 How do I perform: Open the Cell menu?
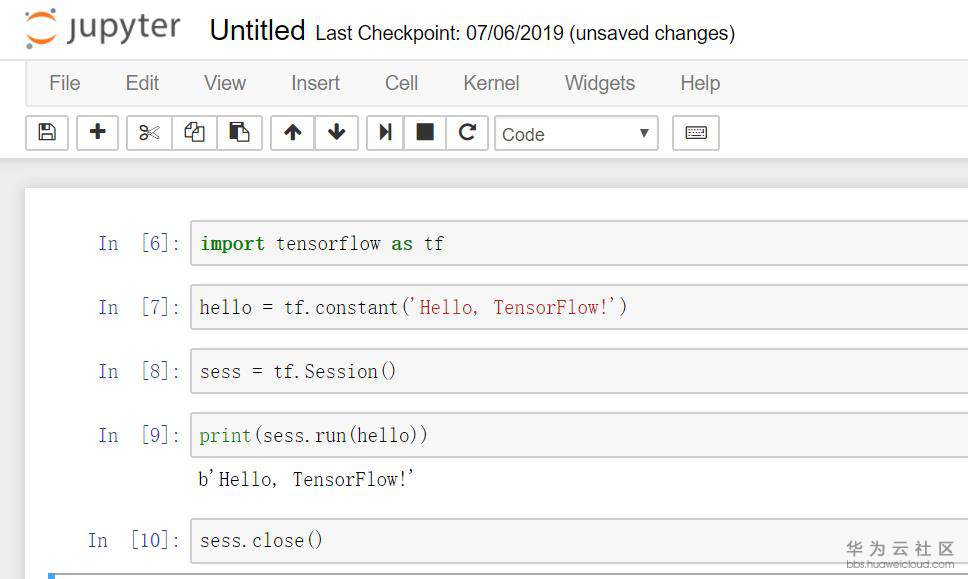[401, 83]
